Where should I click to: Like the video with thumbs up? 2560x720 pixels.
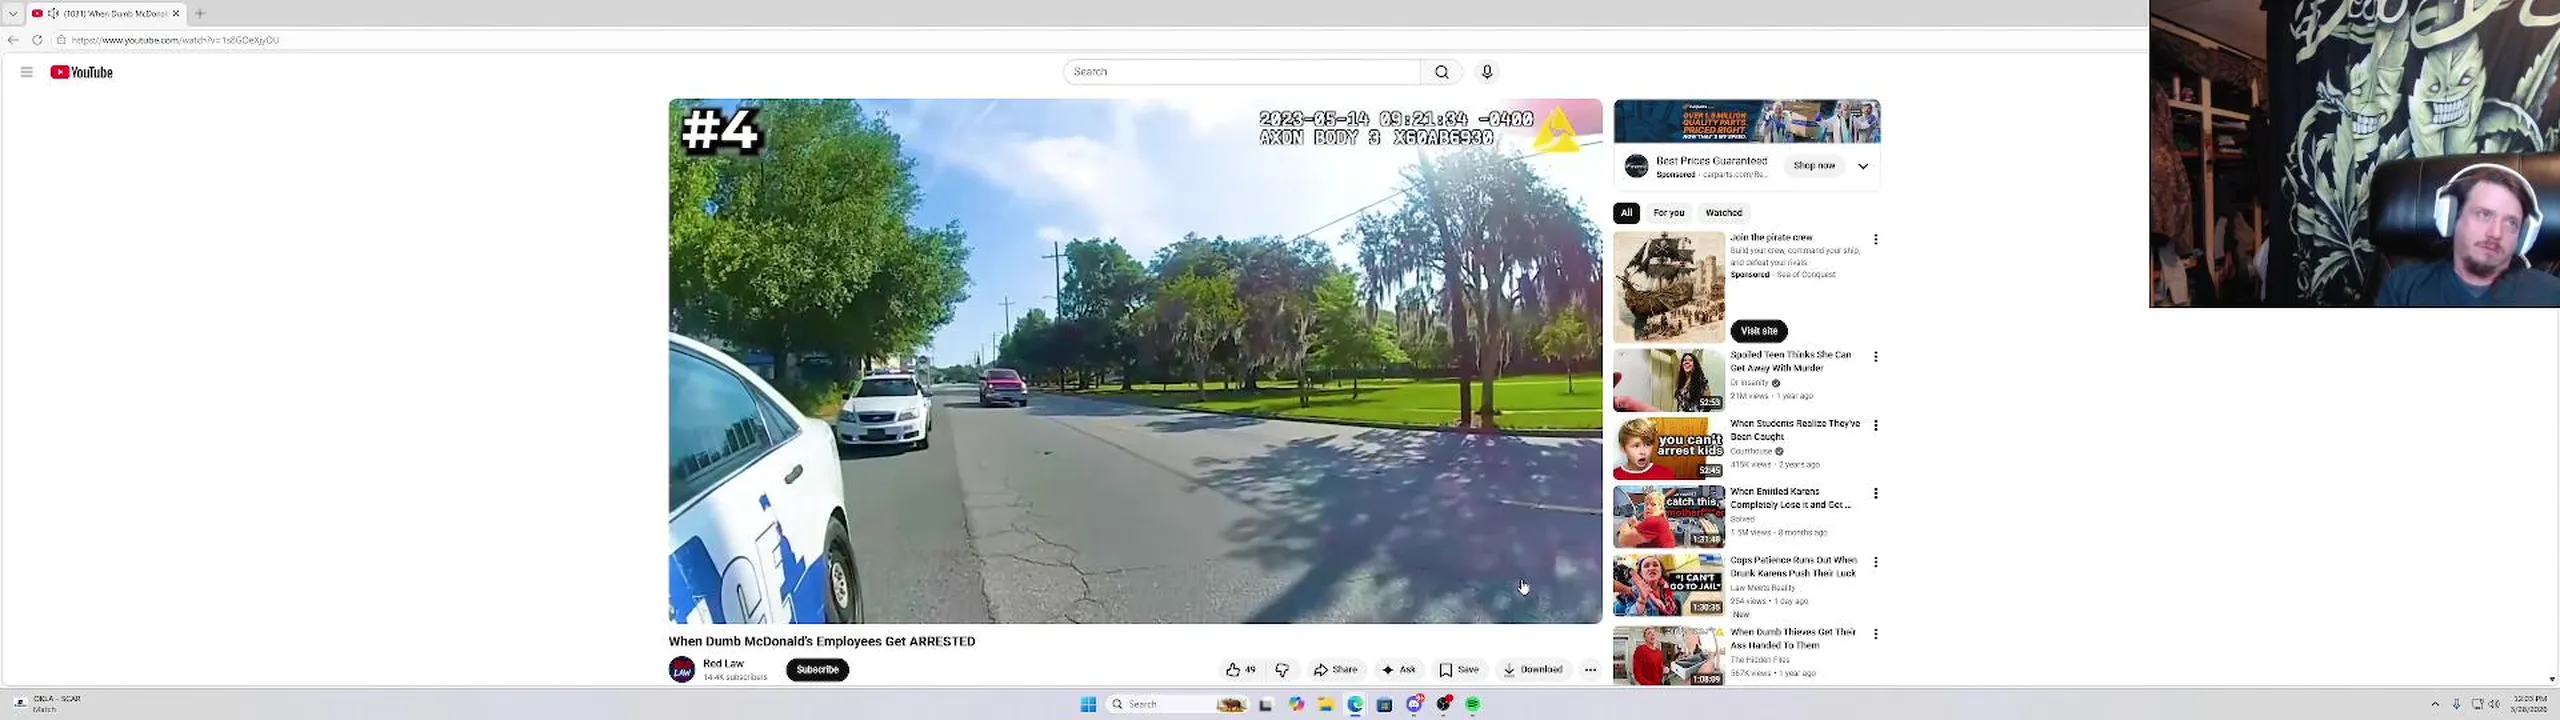(x=1240, y=670)
